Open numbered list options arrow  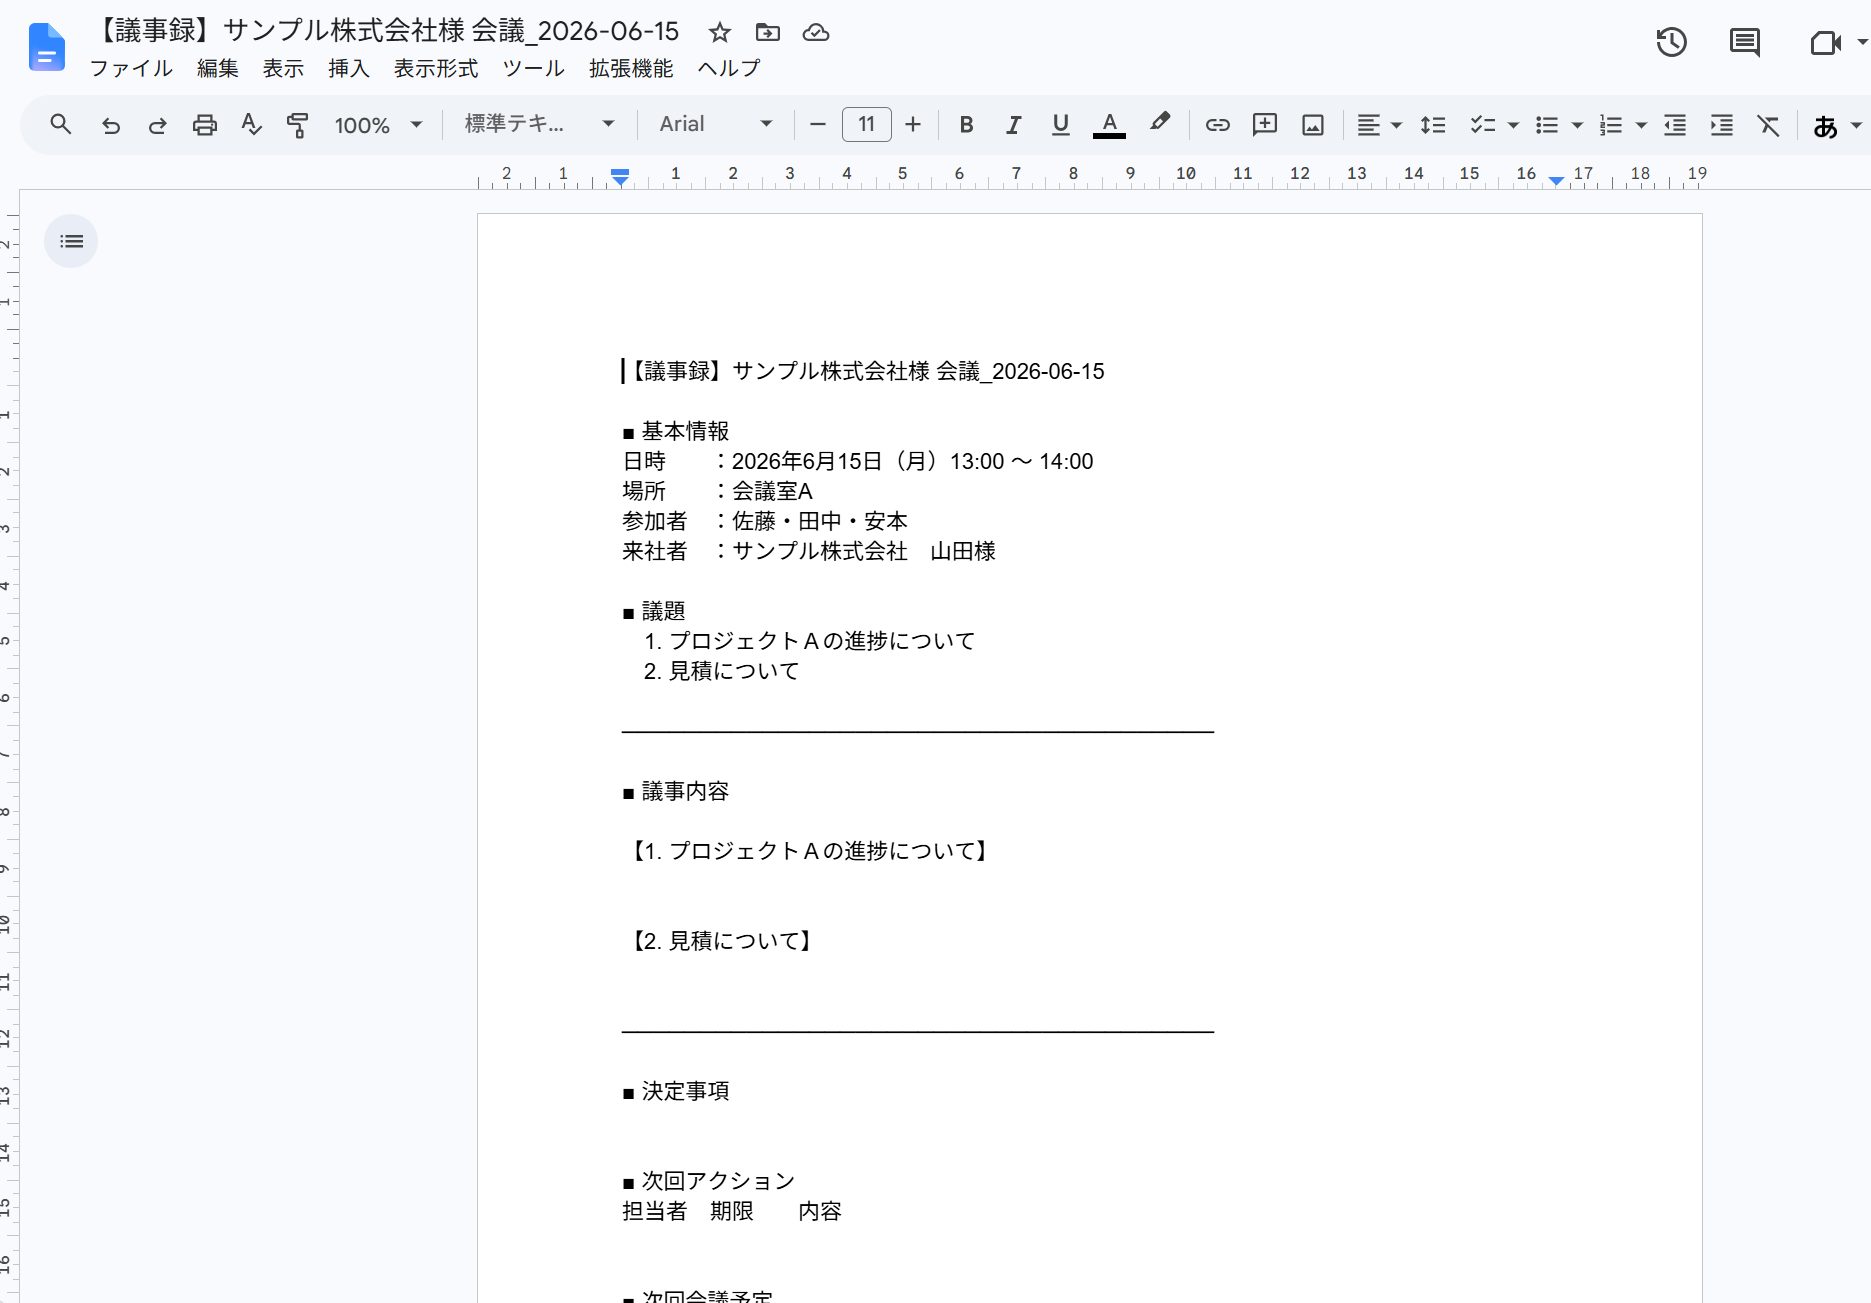pos(1641,125)
